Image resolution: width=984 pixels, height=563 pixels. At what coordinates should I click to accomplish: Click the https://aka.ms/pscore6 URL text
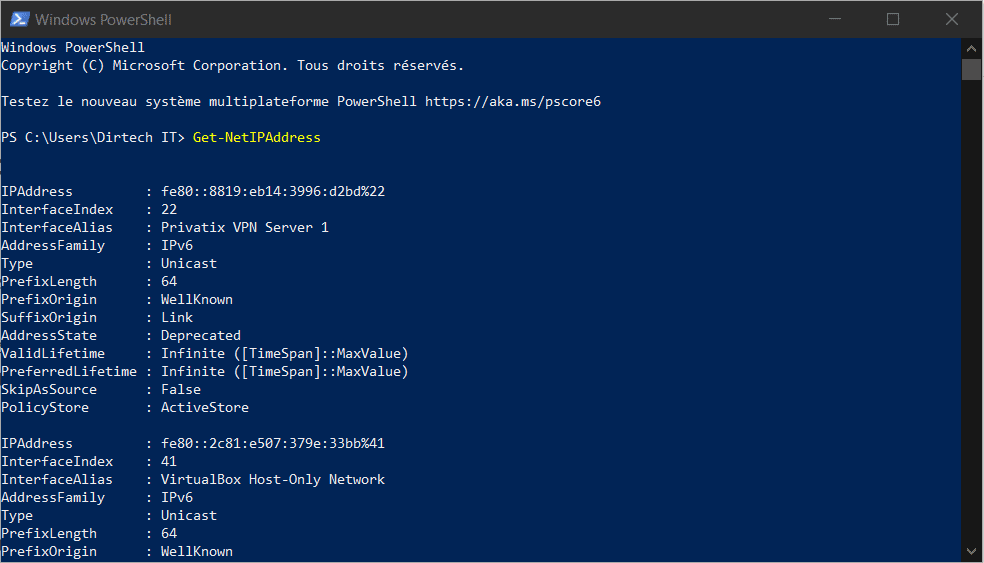click(x=513, y=102)
